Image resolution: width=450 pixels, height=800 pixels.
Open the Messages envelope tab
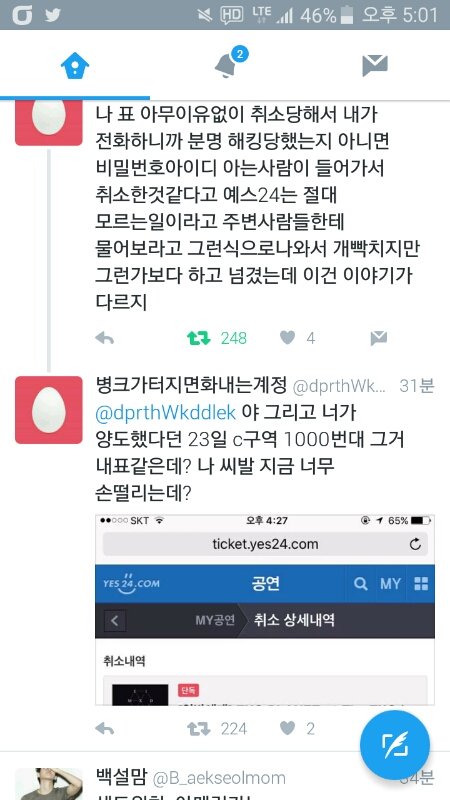click(375, 66)
